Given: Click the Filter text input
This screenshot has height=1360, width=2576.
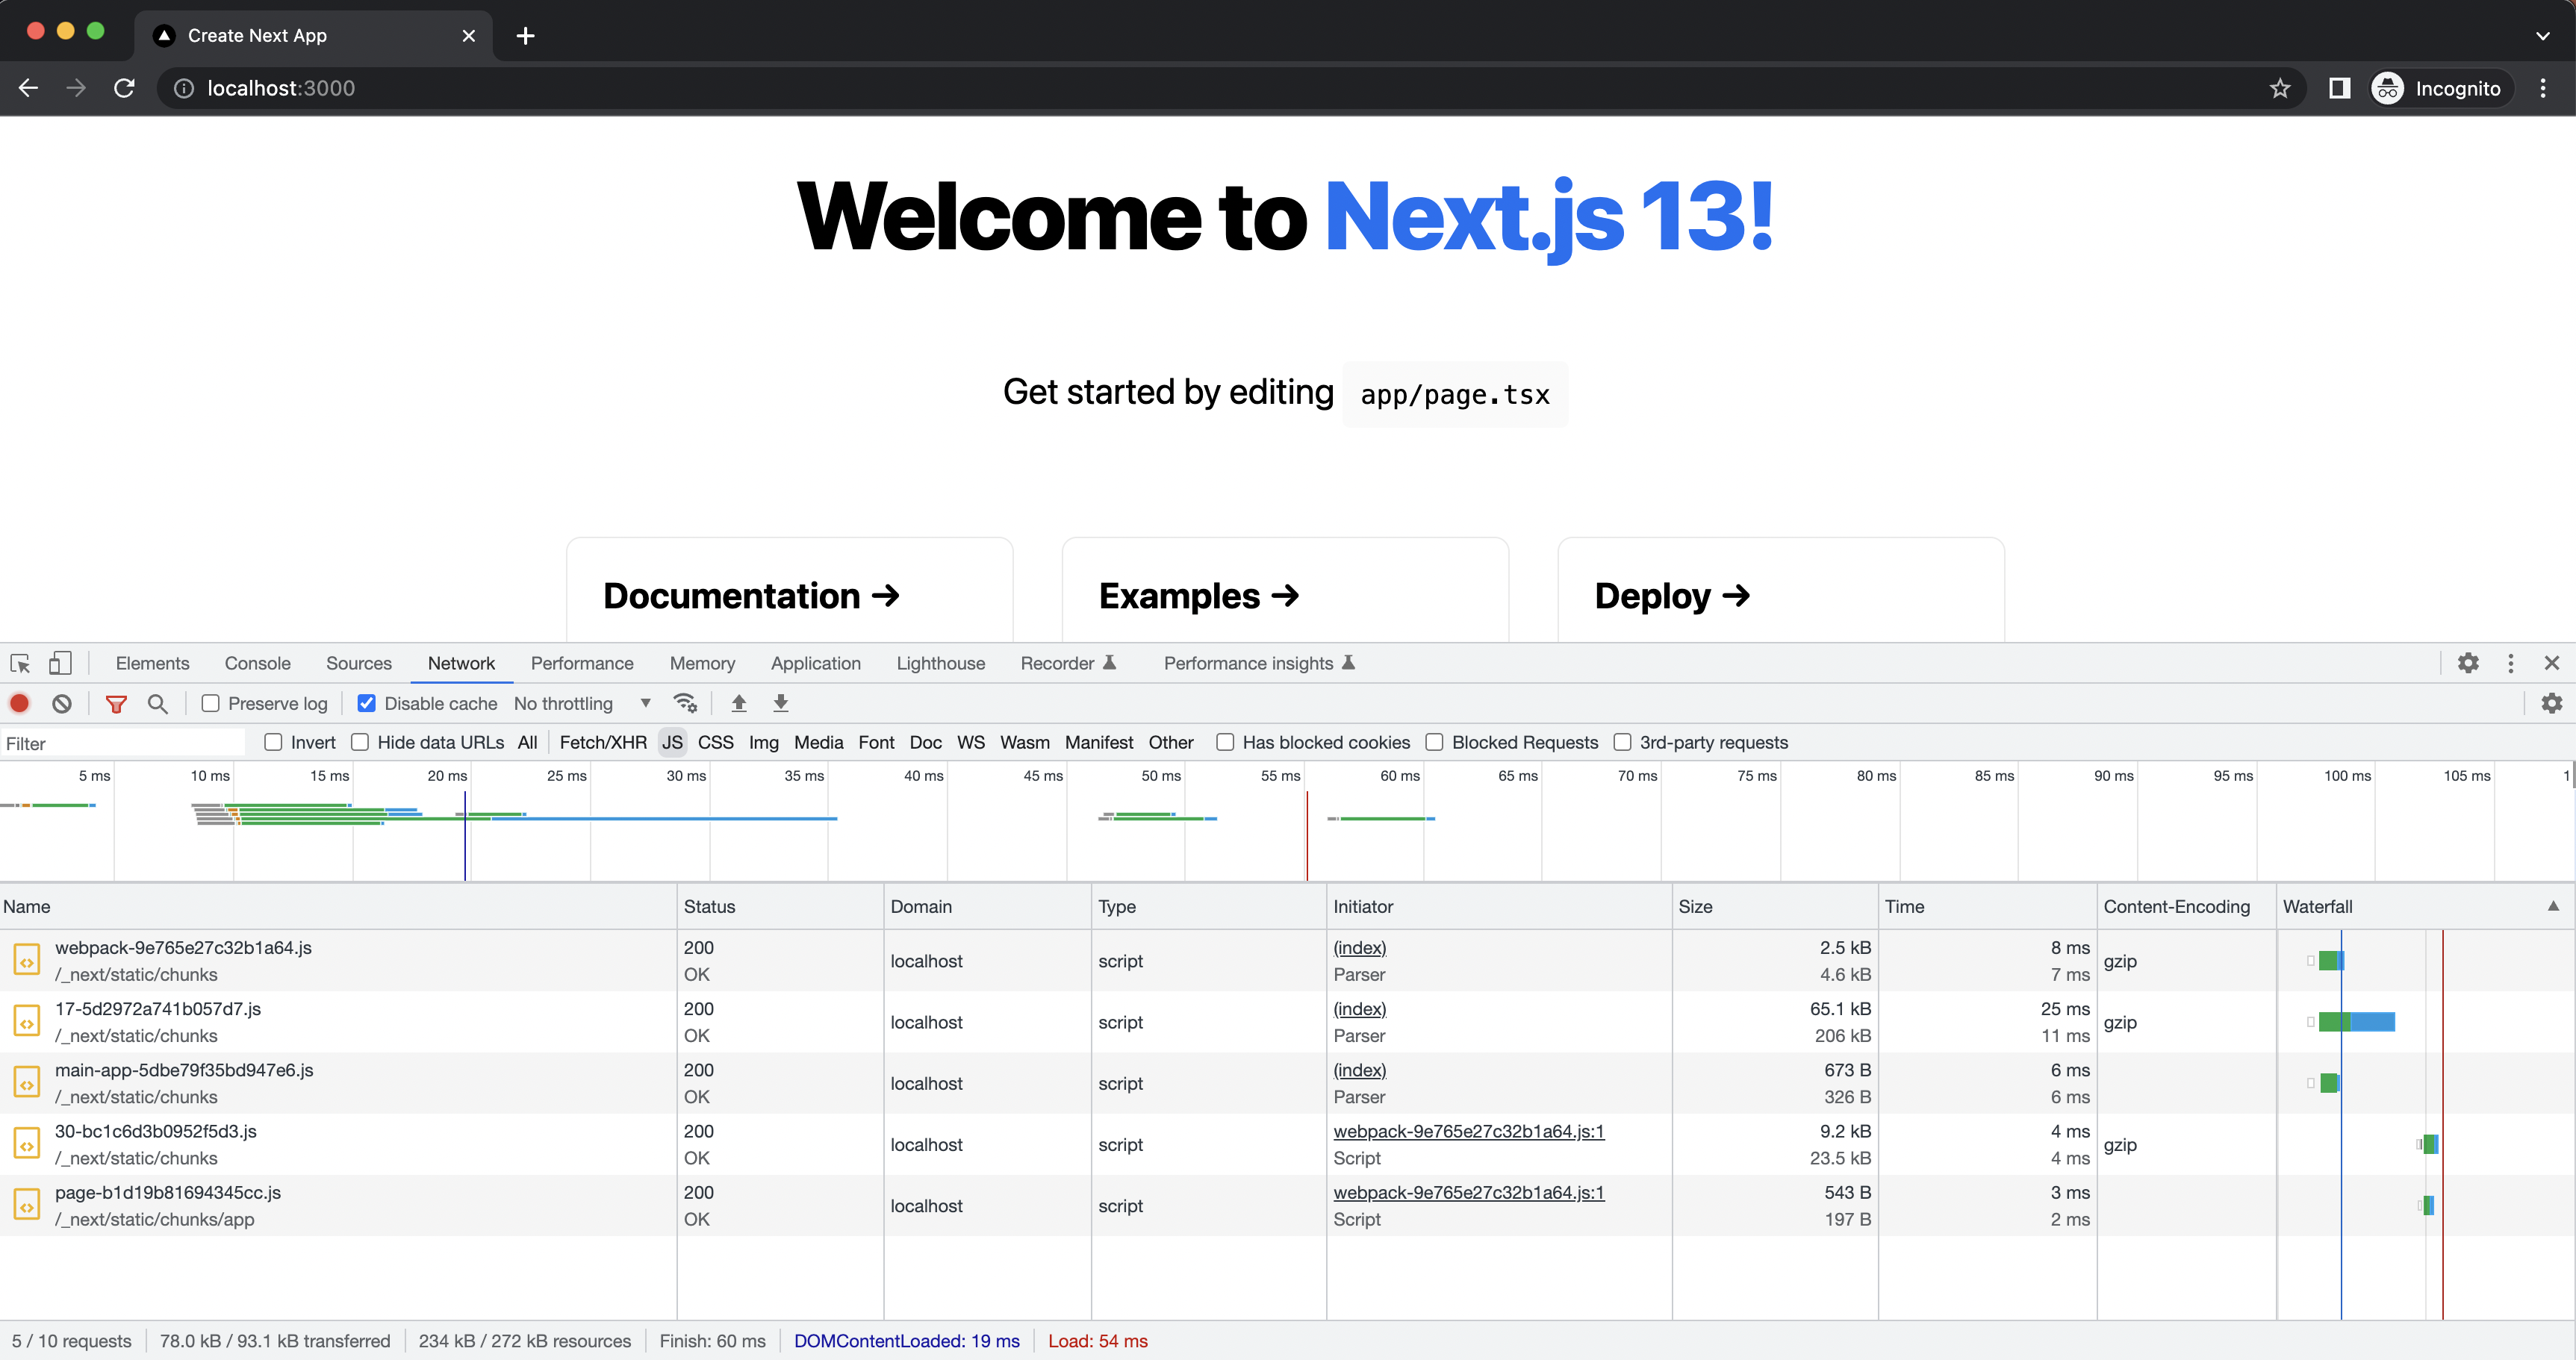Looking at the screenshot, I should (122, 743).
